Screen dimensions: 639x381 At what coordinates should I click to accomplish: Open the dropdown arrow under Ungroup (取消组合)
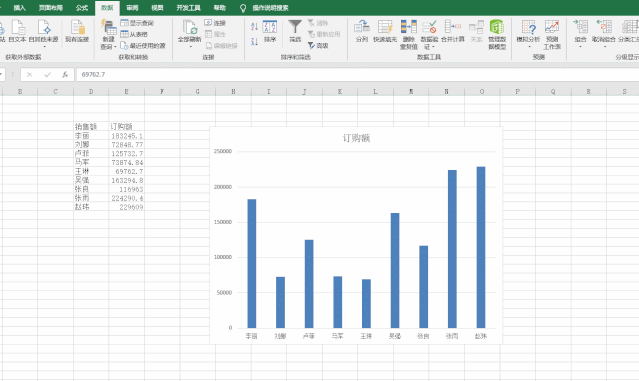[604, 47]
